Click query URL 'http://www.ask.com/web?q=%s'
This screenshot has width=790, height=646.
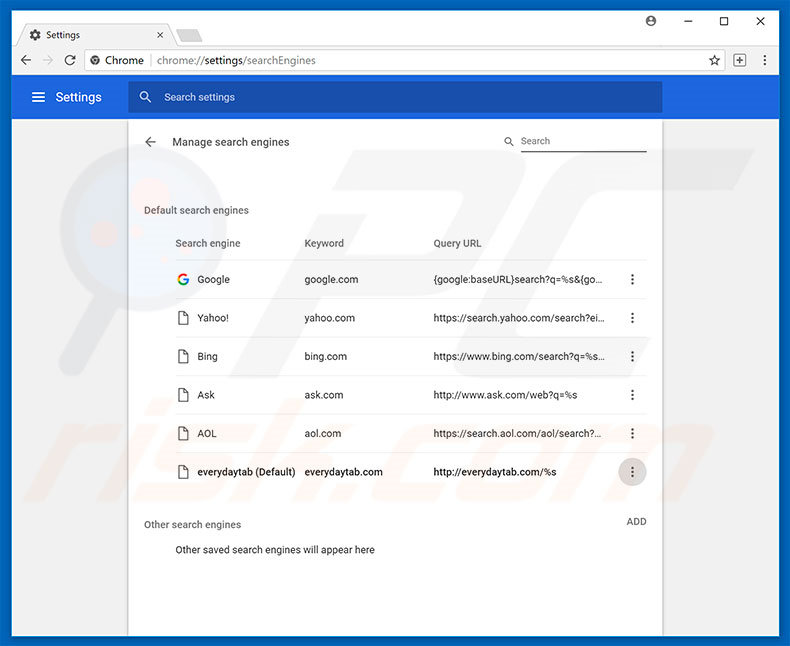pos(505,395)
